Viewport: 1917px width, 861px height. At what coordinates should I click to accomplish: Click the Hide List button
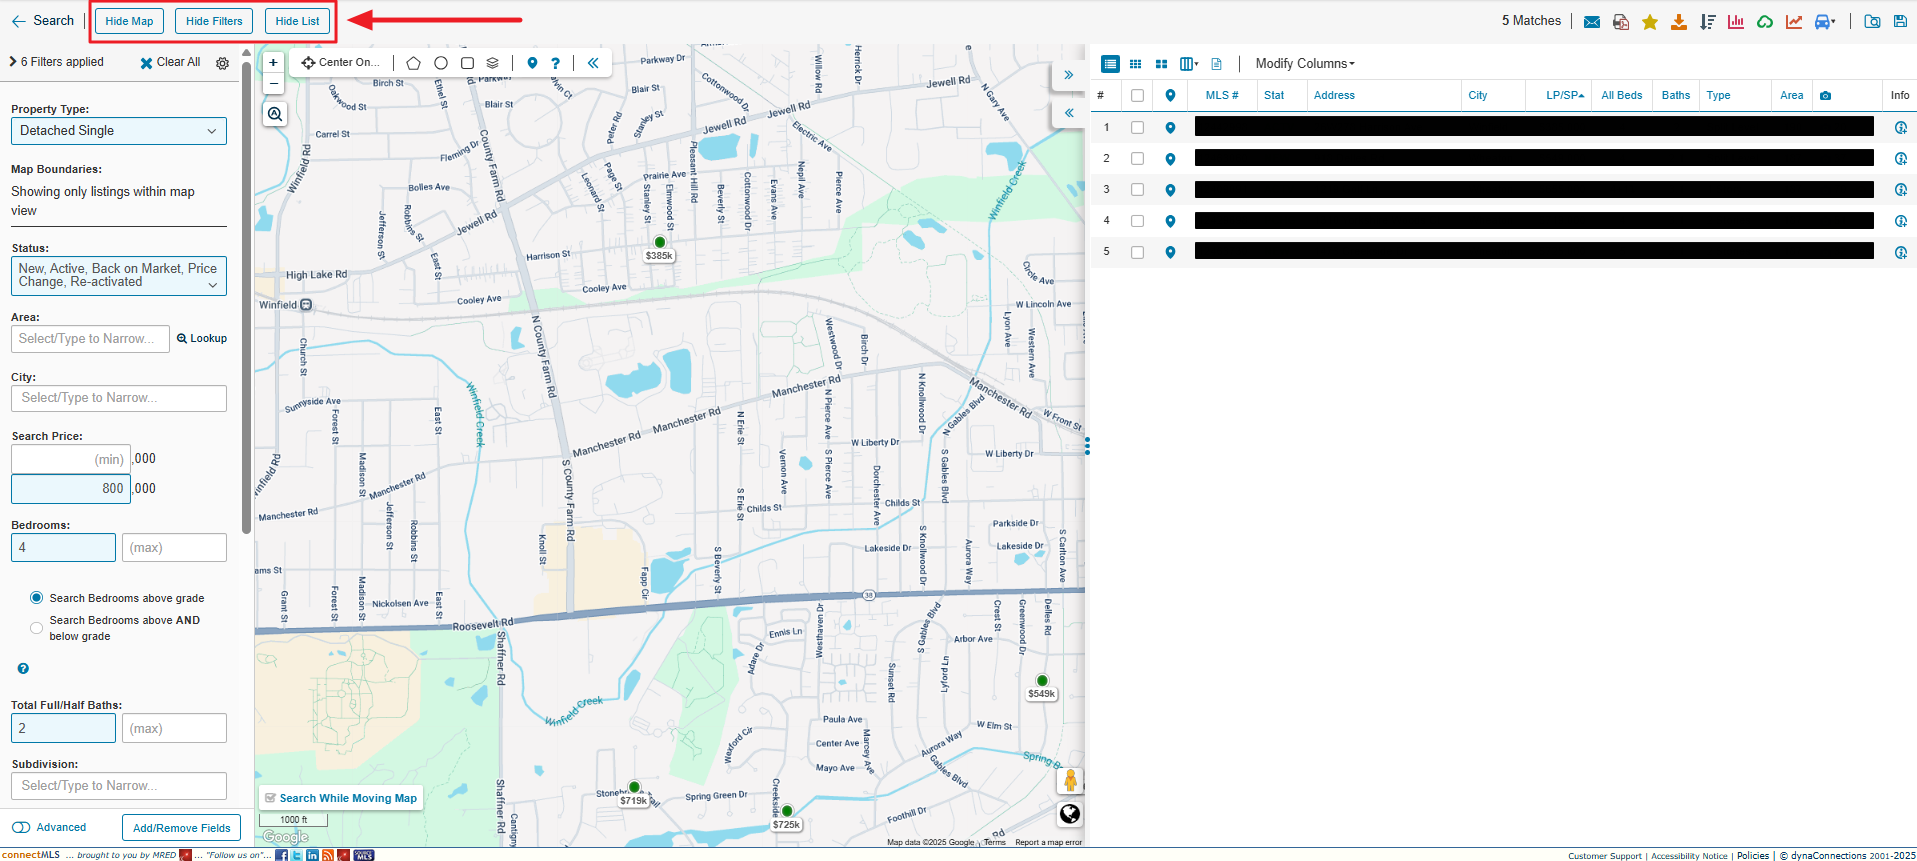pyautogui.click(x=297, y=21)
